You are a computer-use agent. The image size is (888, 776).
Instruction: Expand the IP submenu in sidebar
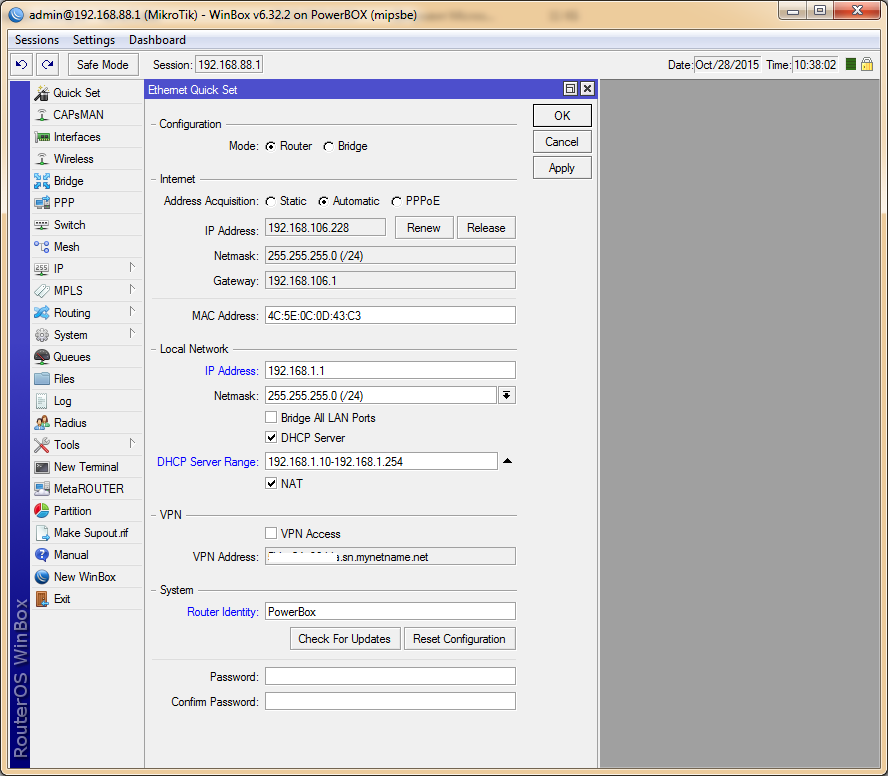[132, 269]
